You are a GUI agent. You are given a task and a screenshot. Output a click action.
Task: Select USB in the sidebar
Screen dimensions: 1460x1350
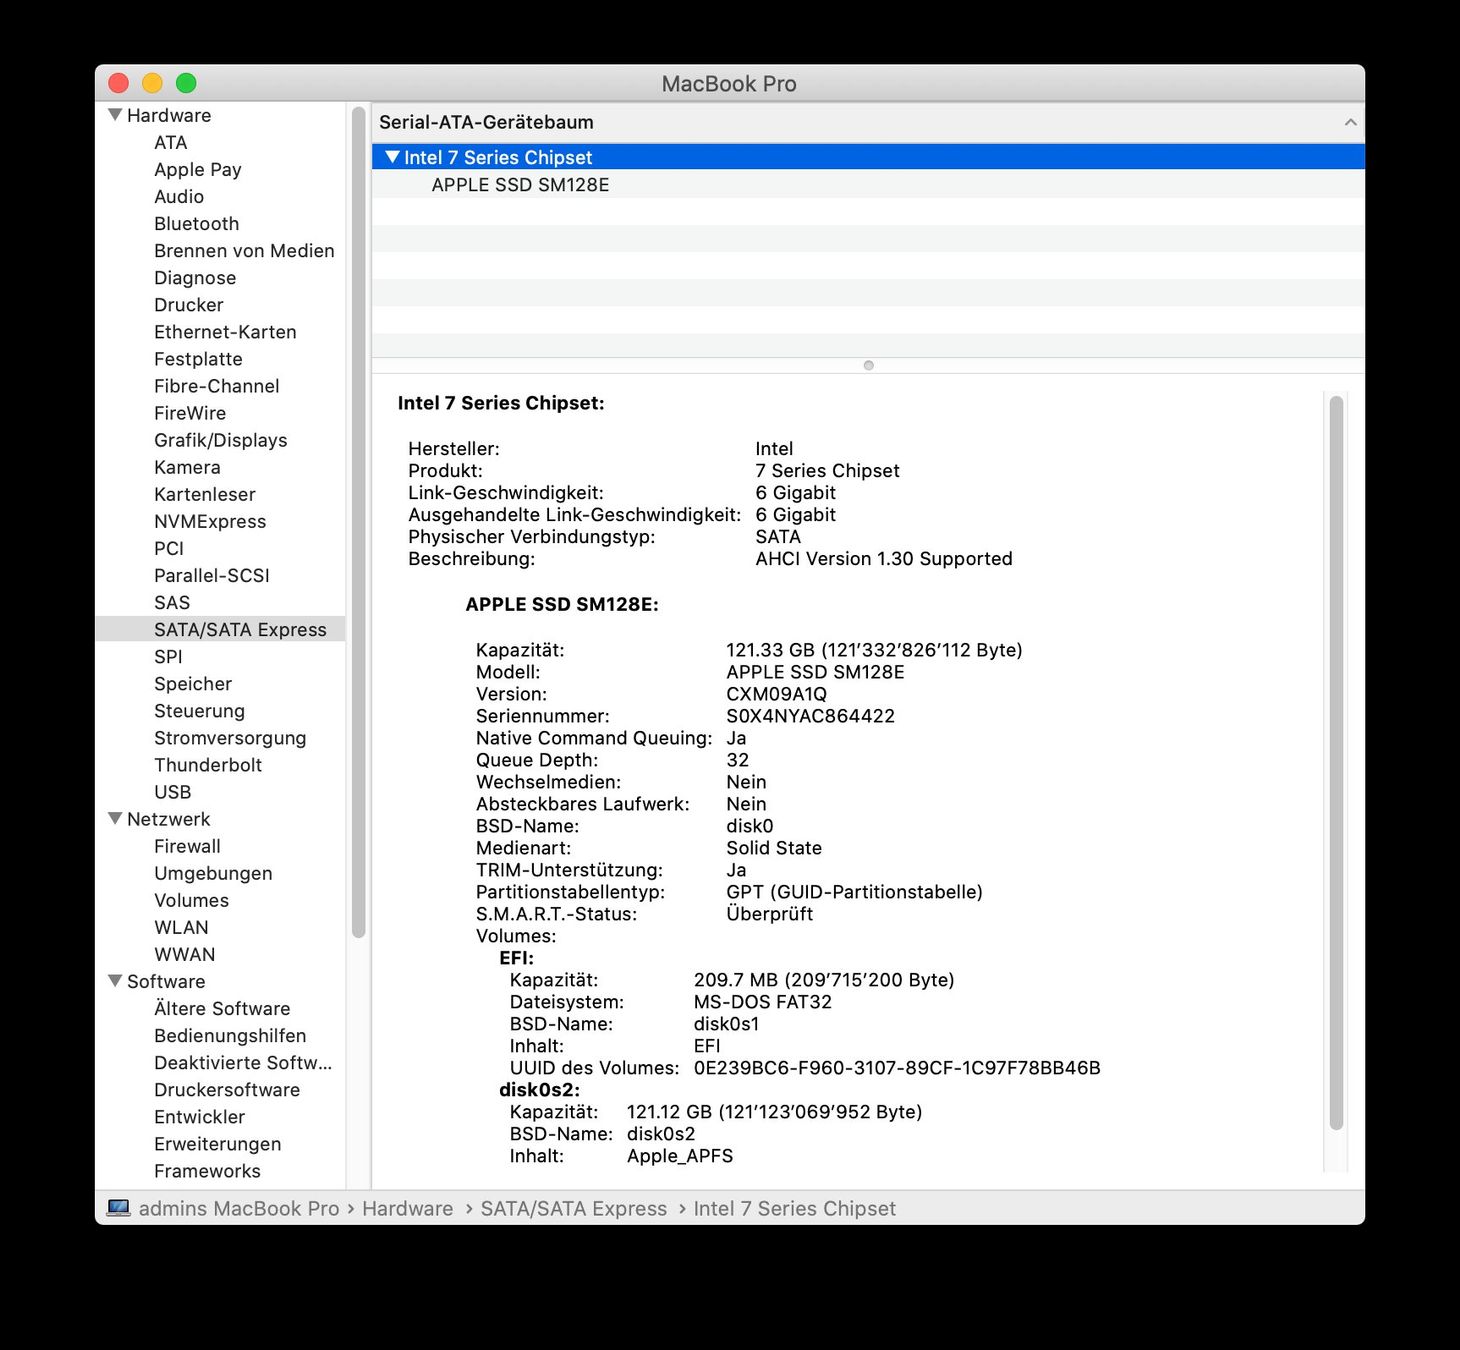tap(173, 791)
